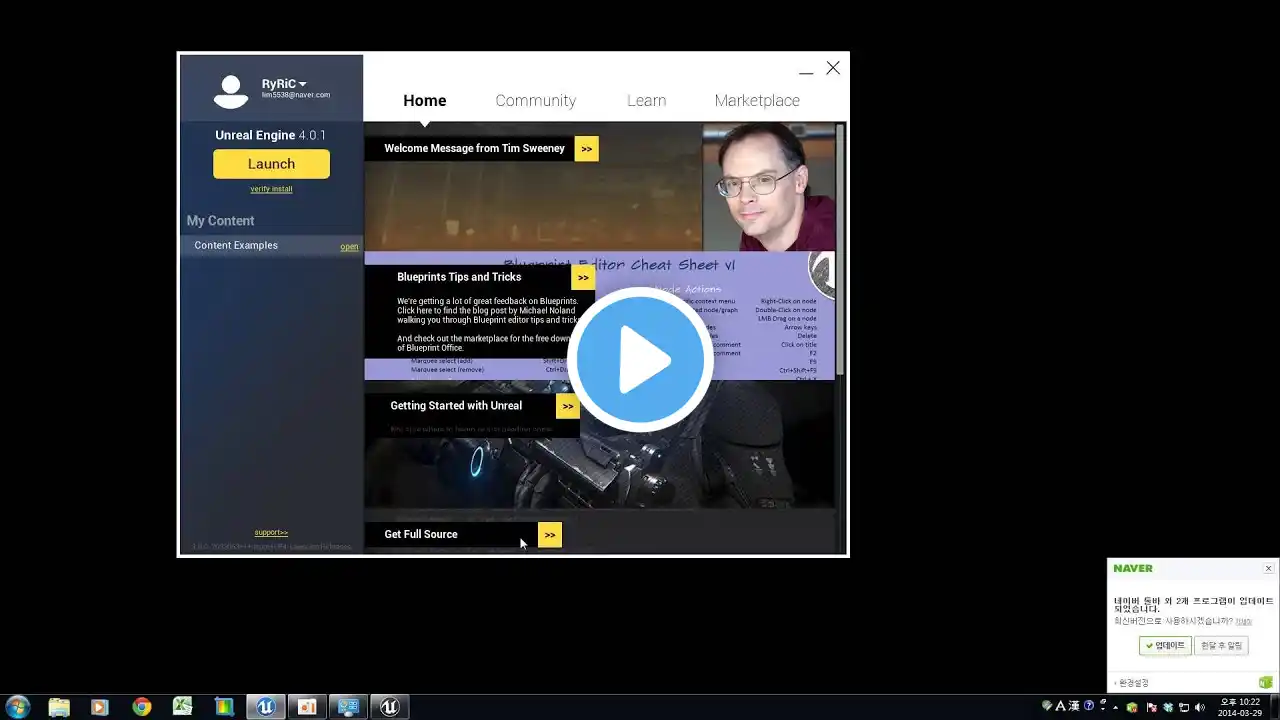Open the Windows Start menu
This screenshot has width=1280, height=720.
coord(17,707)
